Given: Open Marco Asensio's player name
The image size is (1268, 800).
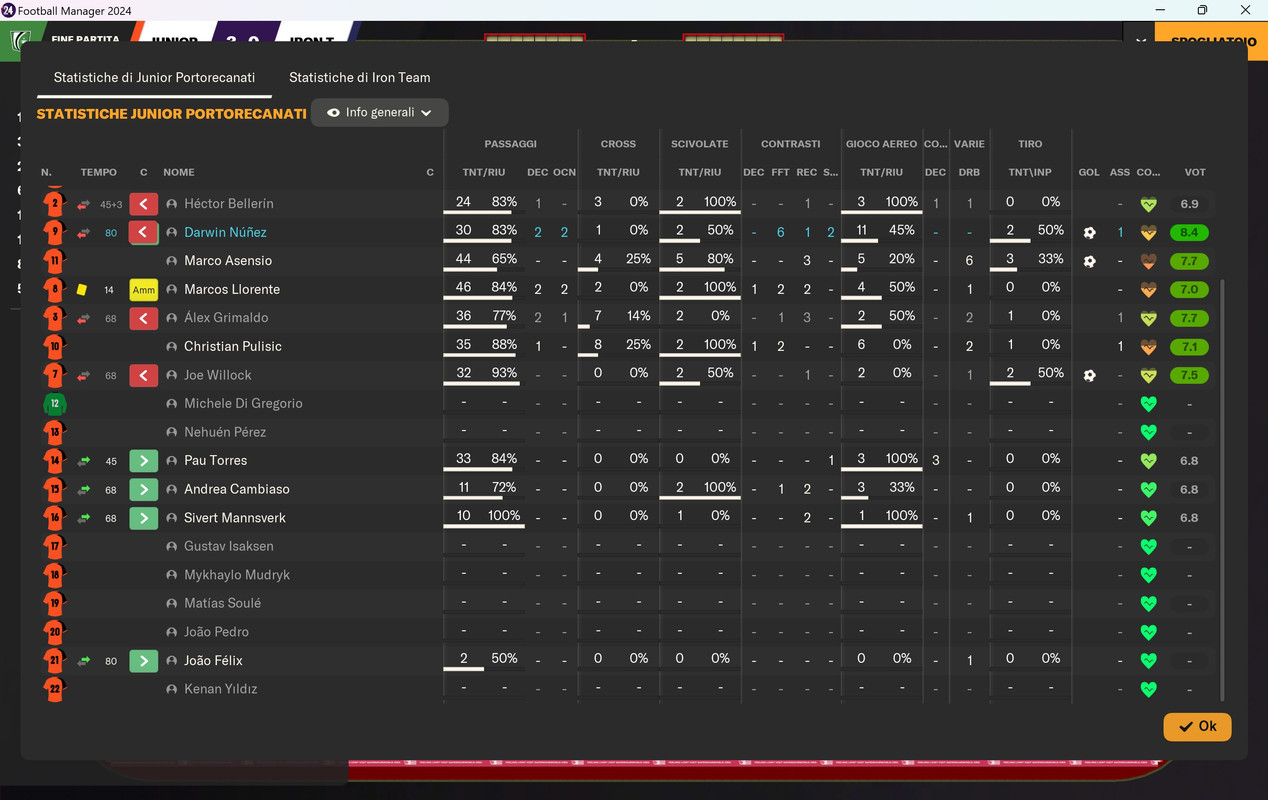Looking at the screenshot, I should click(x=228, y=261).
